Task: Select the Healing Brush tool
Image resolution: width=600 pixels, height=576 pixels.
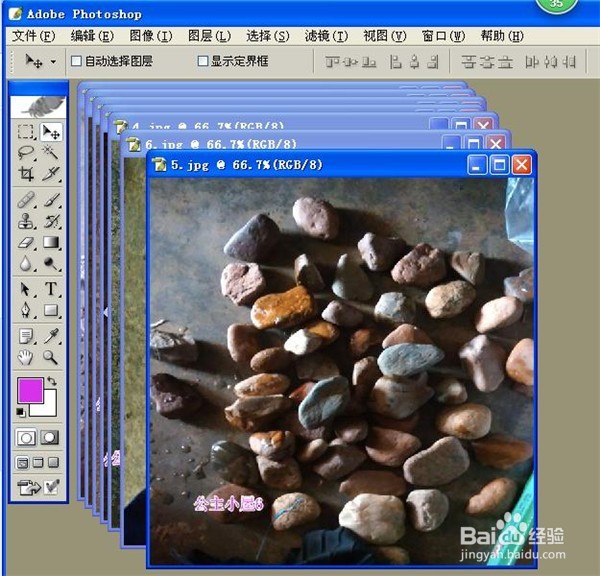Action: tap(26, 200)
